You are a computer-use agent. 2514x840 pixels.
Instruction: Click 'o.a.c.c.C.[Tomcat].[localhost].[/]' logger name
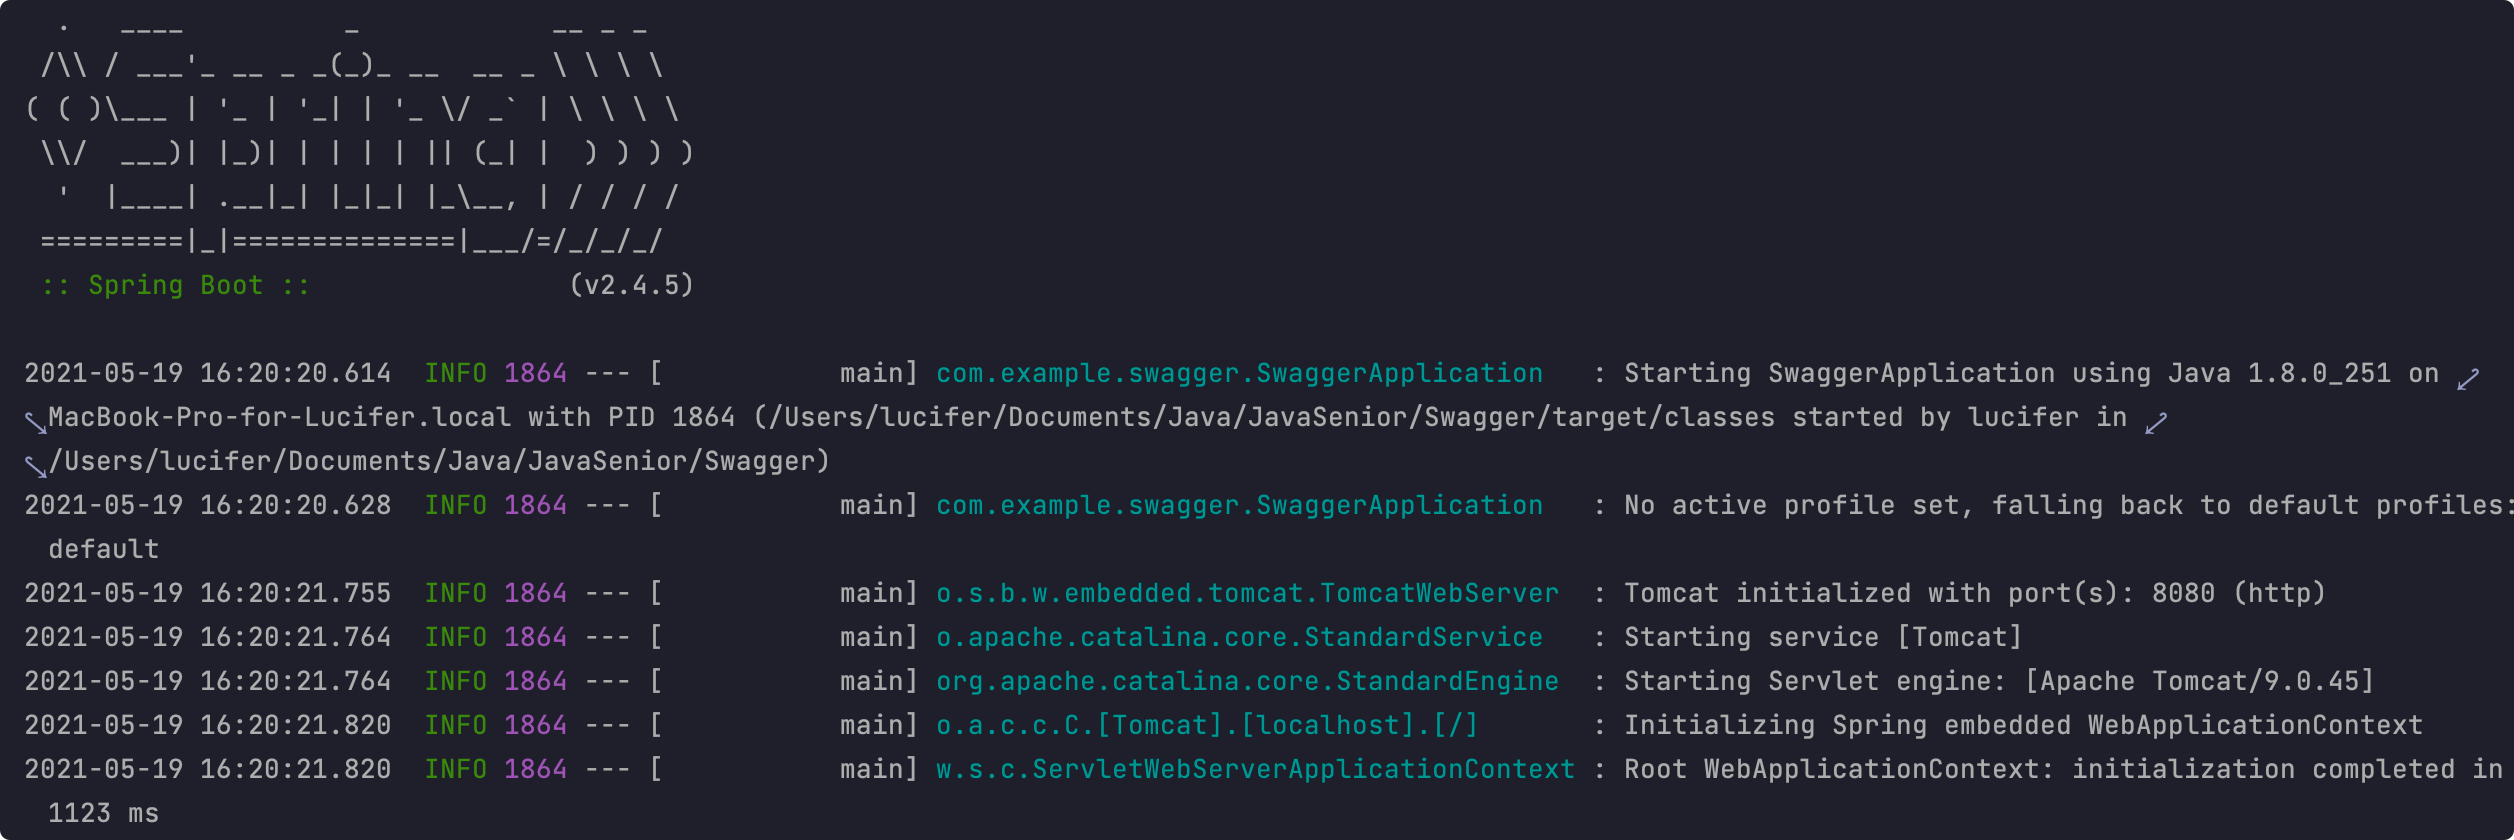(x=1208, y=725)
